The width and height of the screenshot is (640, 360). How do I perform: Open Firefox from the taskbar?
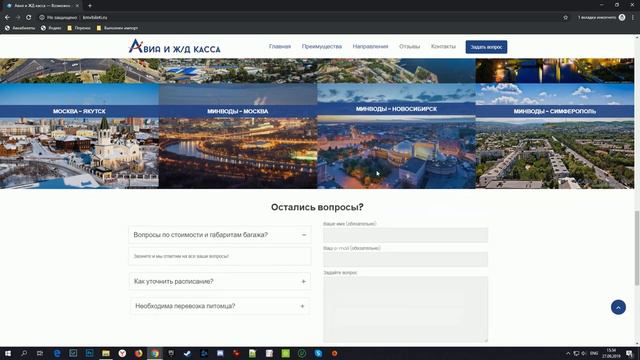138,353
